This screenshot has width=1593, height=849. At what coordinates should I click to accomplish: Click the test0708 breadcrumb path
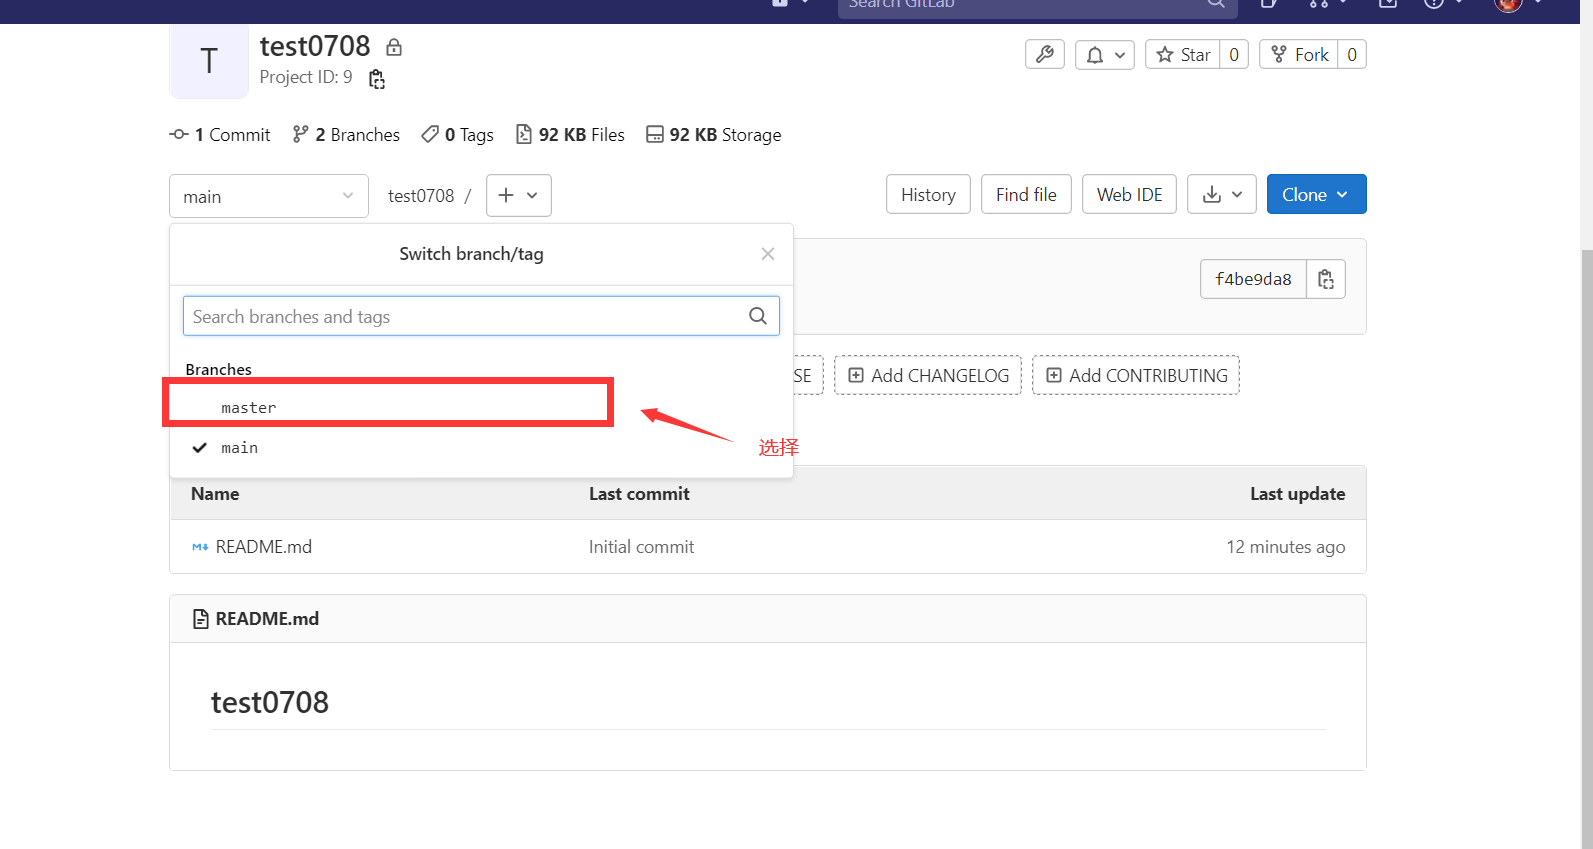click(421, 196)
